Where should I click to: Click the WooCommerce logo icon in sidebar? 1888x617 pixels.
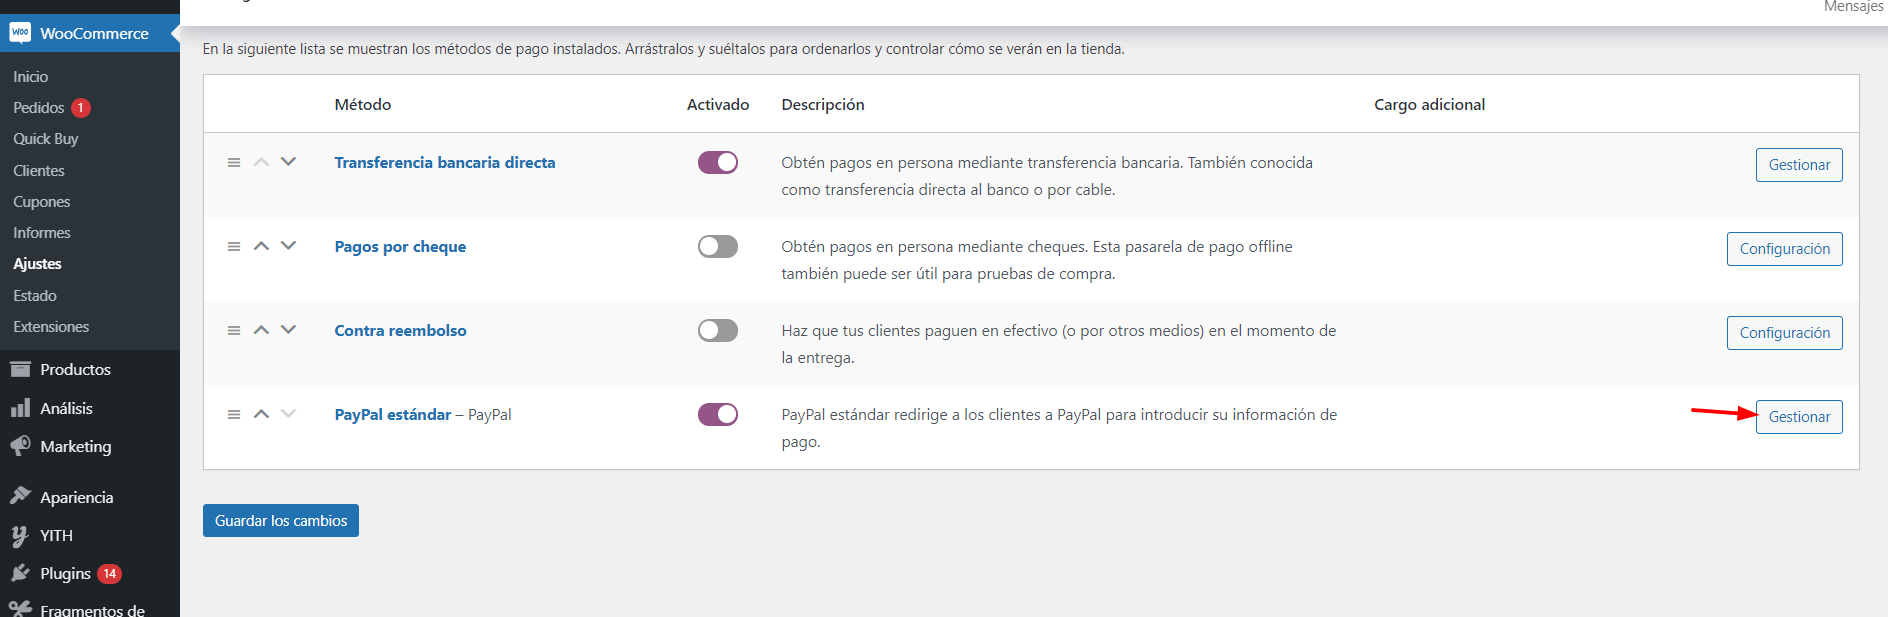tap(20, 33)
